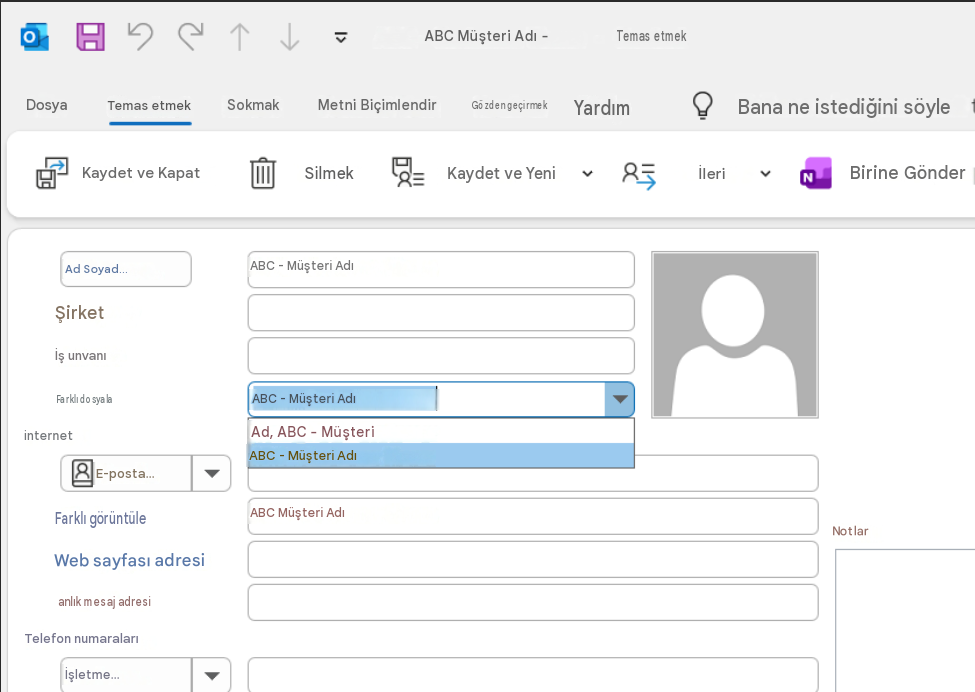This screenshot has height=692, width=975.
Task: Click the OneNote icon
Action: 816,173
